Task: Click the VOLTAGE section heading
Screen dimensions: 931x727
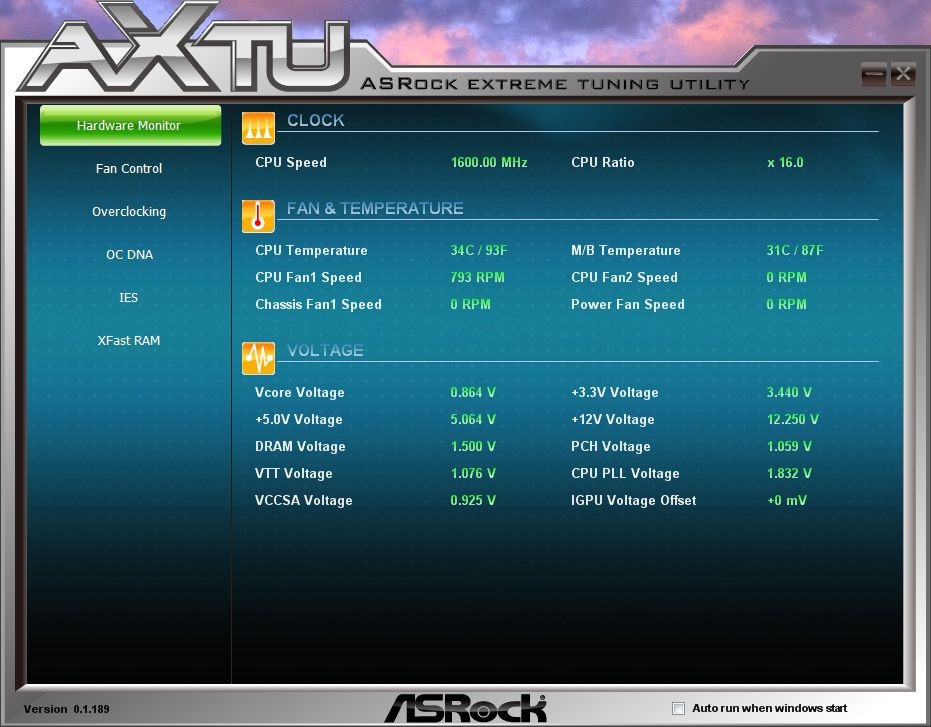Action: [325, 350]
